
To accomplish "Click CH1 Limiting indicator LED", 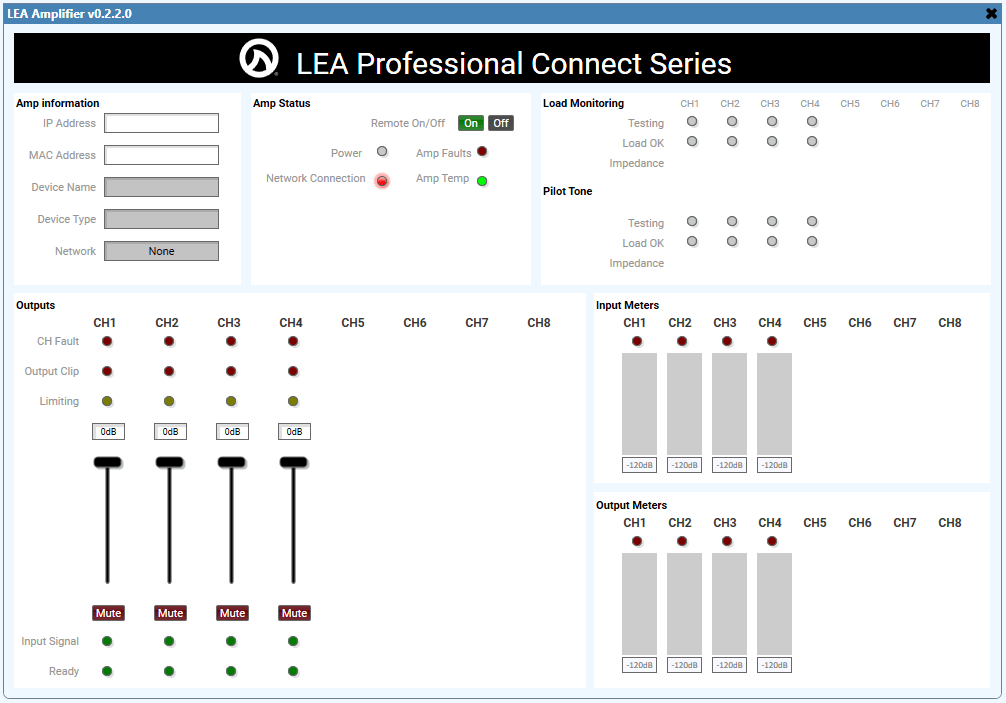I will tap(107, 402).
